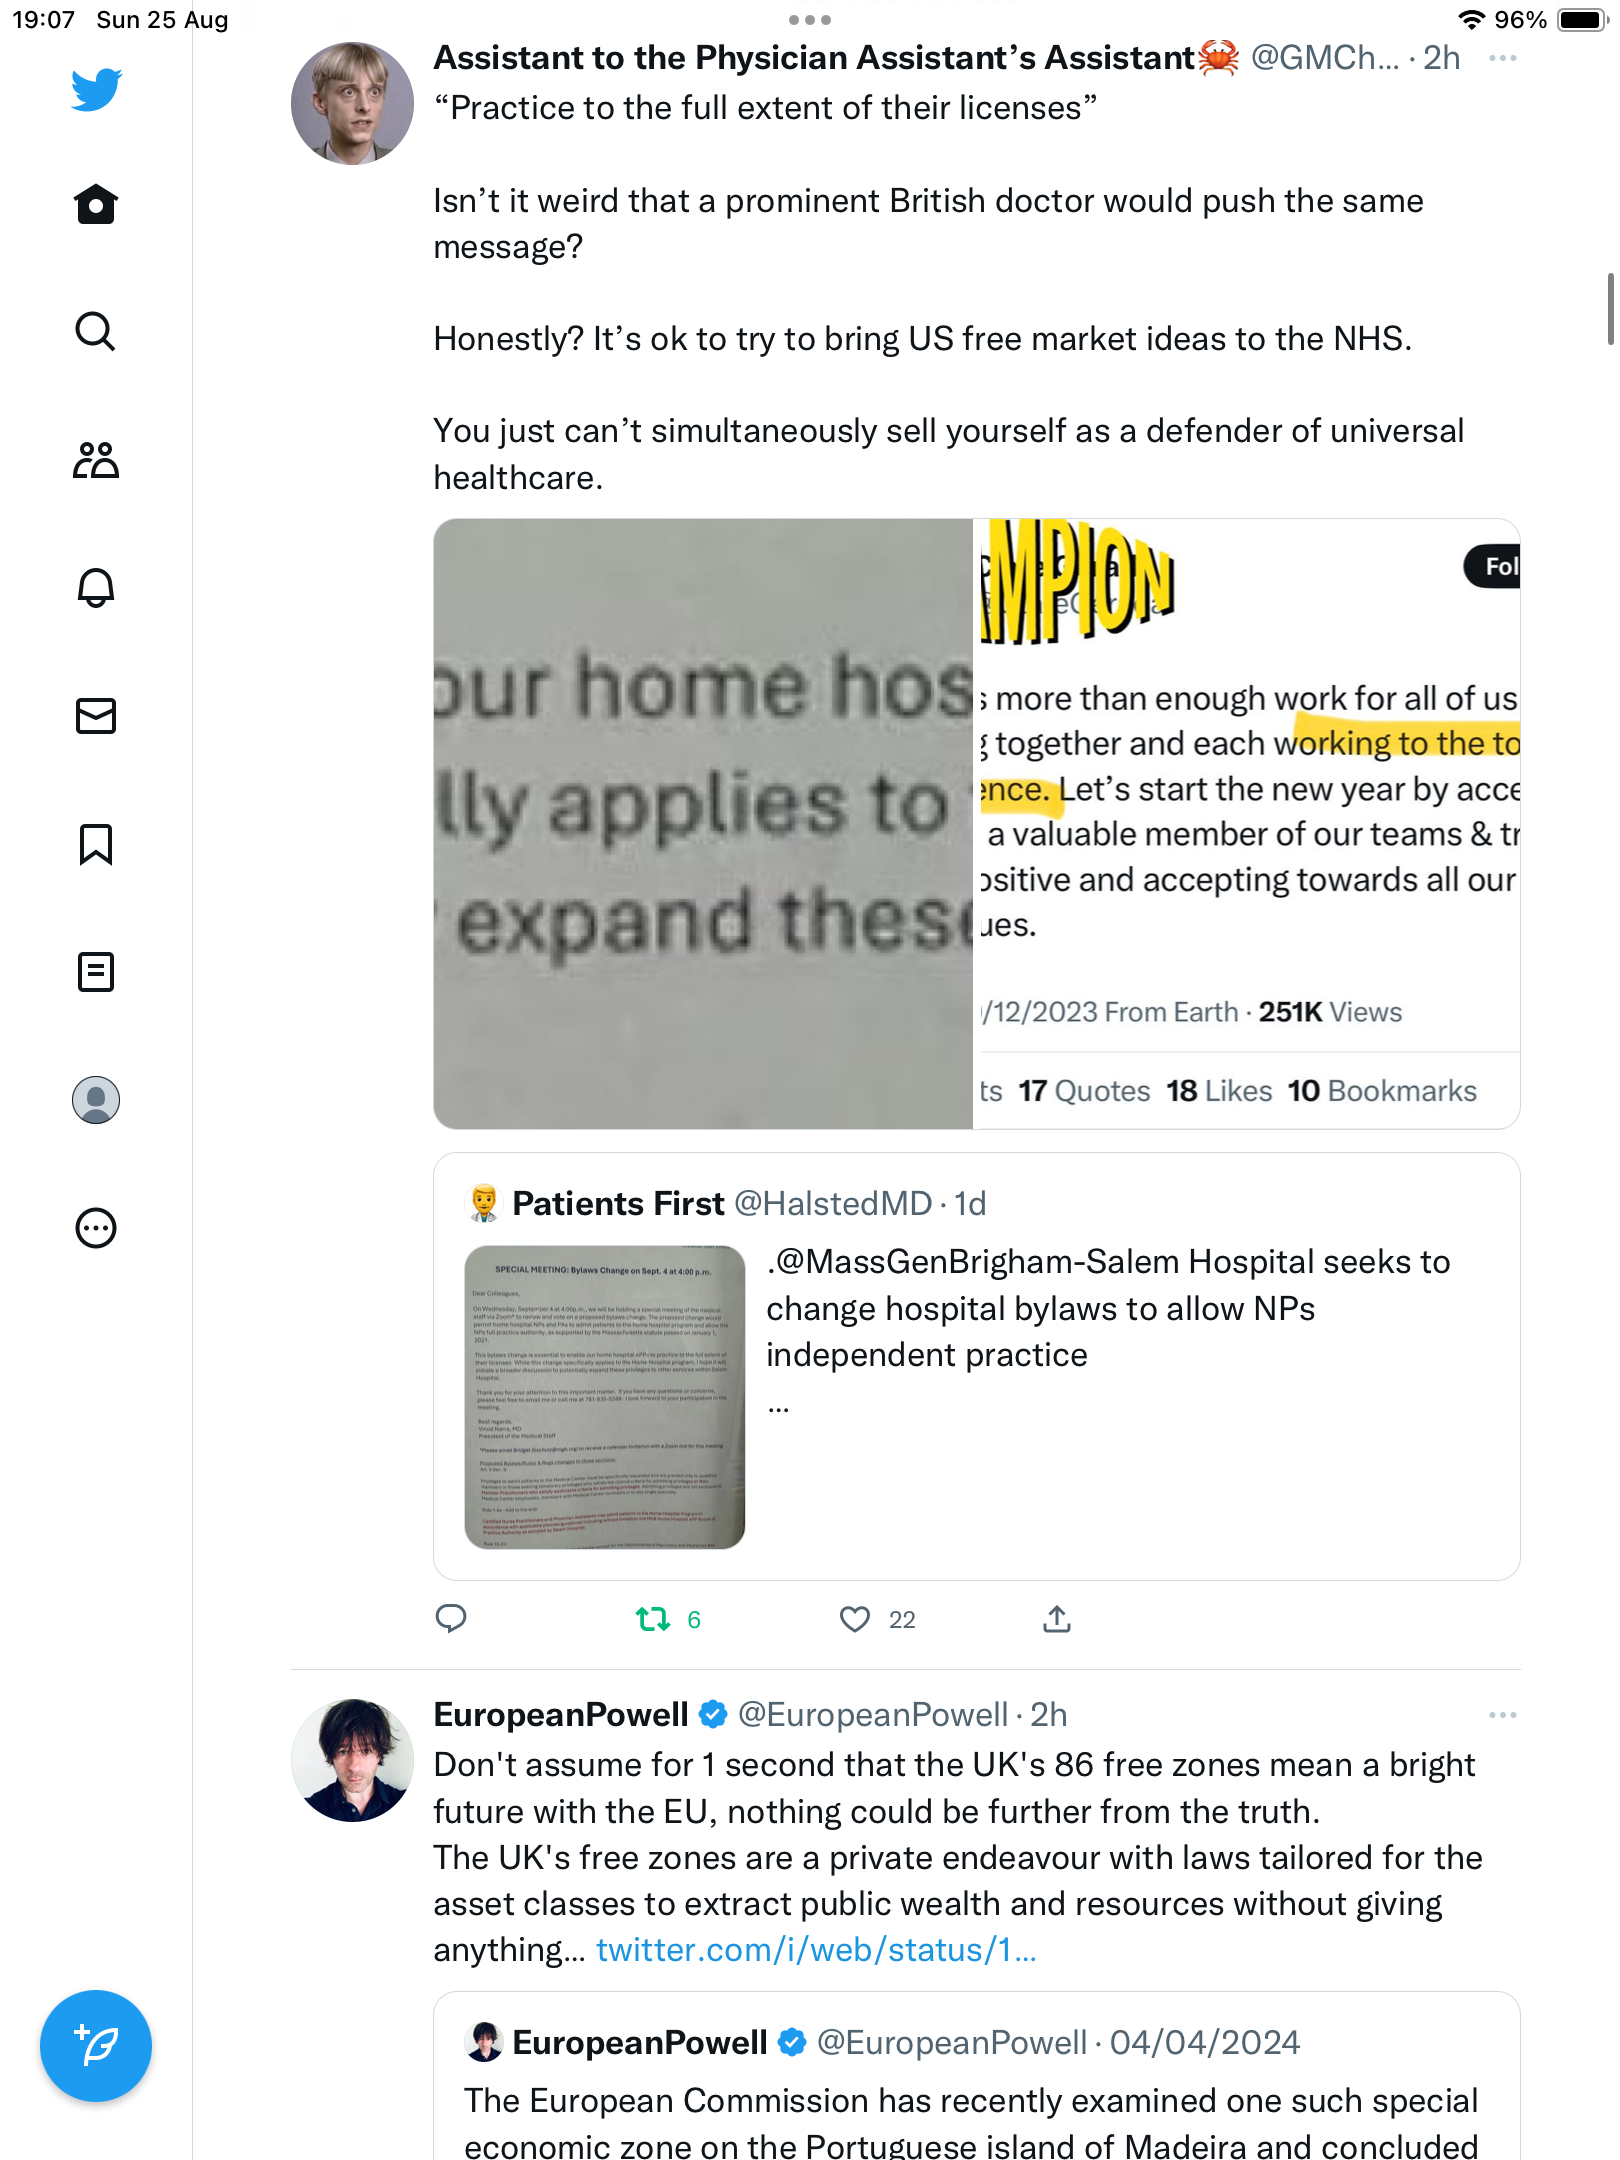
Task: Open options menu on the first tweet
Action: (x=1502, y=58)
